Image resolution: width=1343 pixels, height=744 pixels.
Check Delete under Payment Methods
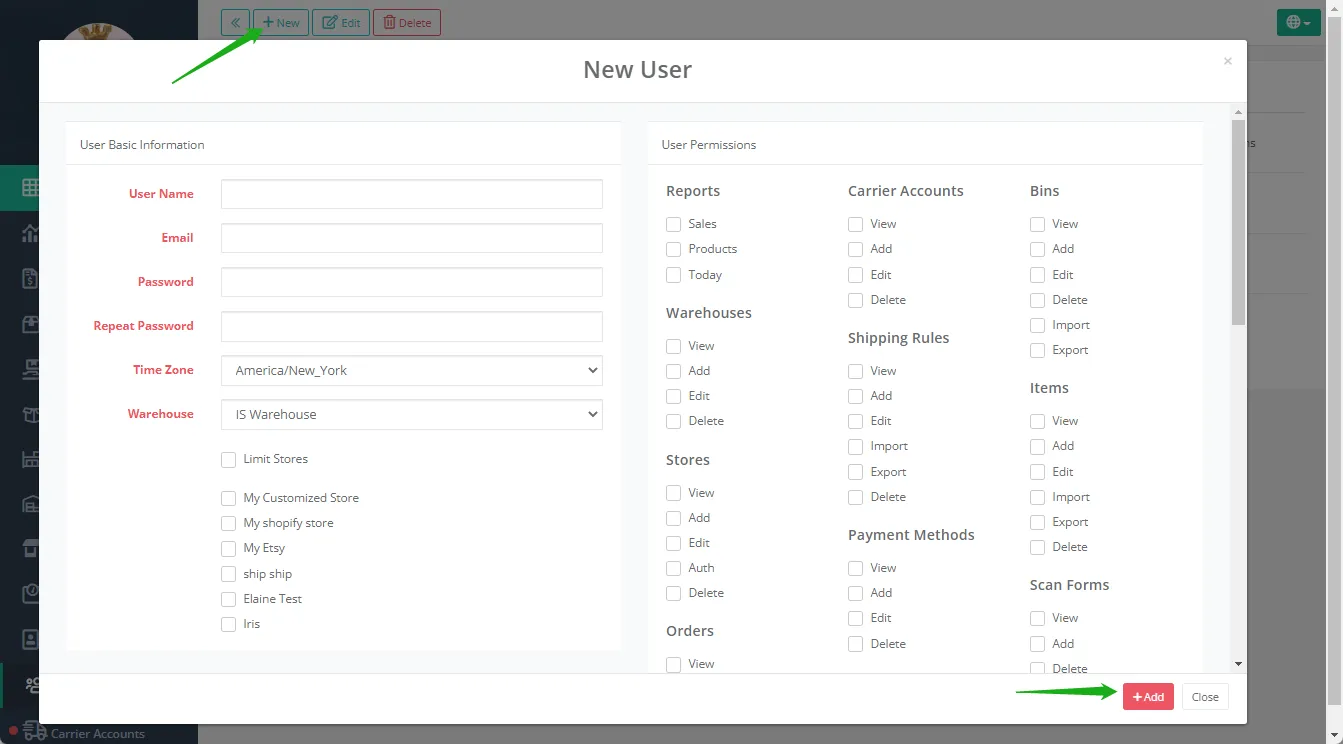point(856,644)
